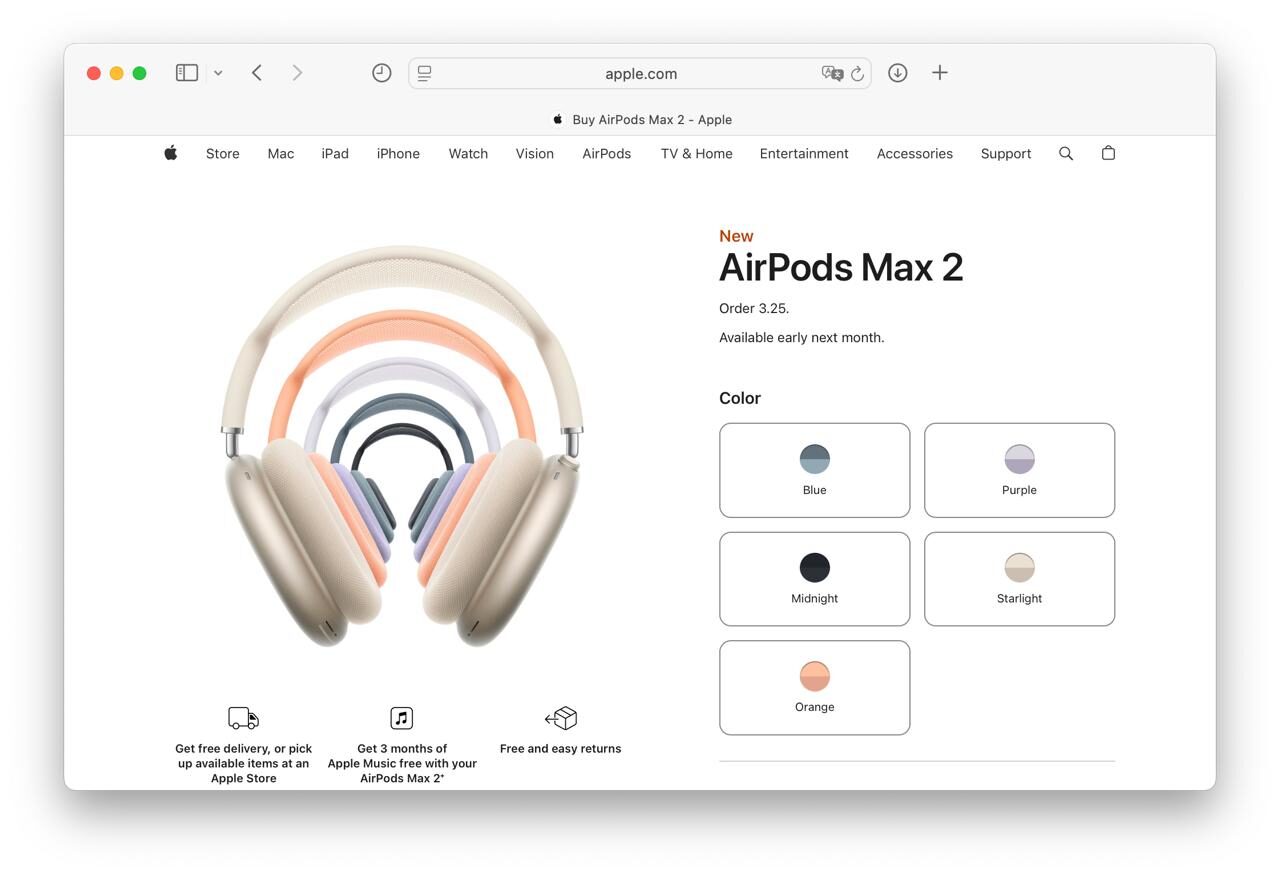This screenshot has width=1280, height=875.
Task: Toggle the Safari sidebar
Action: tap(186, 72)
